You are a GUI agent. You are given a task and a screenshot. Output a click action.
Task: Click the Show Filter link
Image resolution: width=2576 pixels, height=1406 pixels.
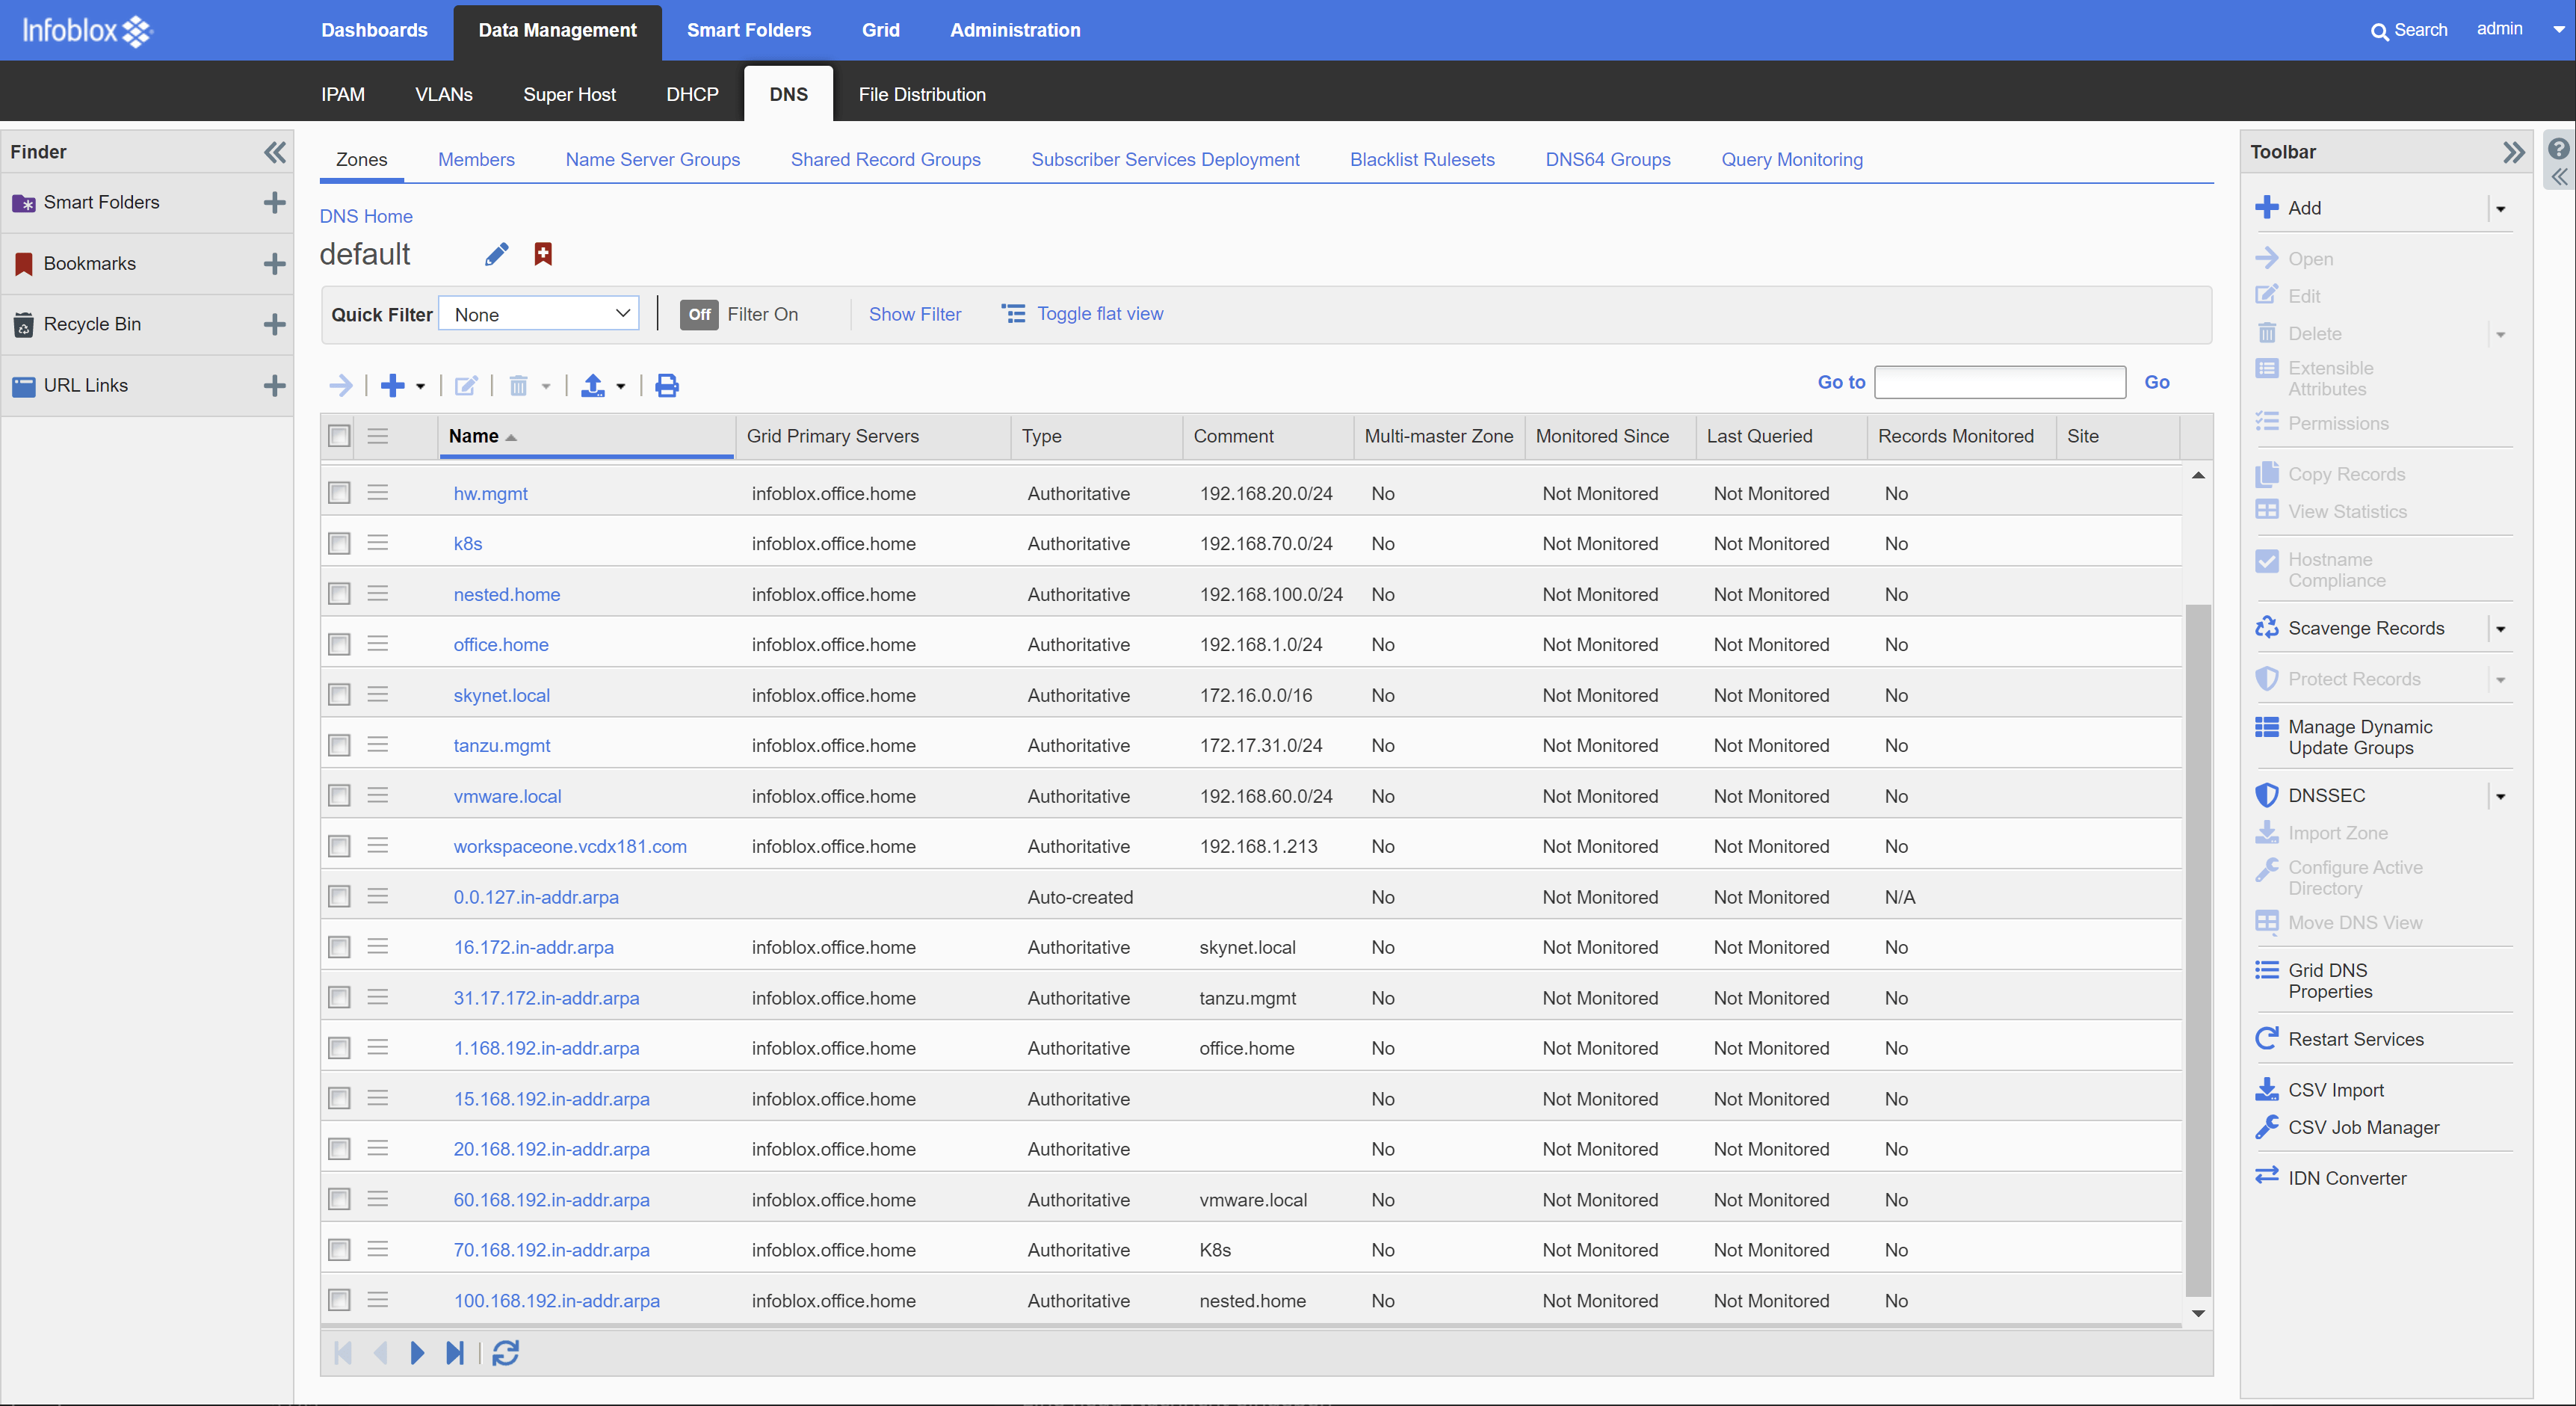pos(914,314)
